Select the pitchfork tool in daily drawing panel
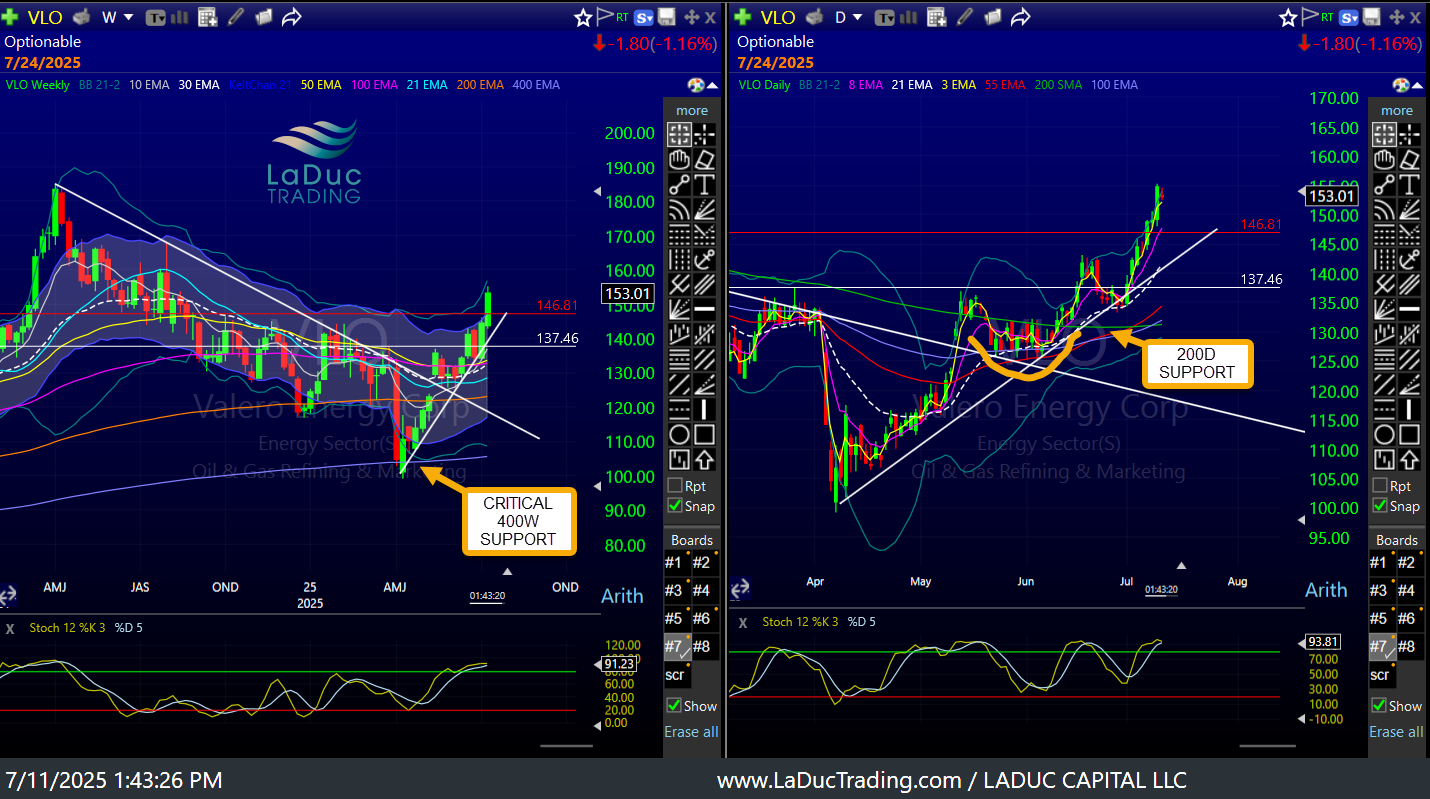Image resolution: width=1430 pixels, height=799 pixels. (x=1384, y=284)
